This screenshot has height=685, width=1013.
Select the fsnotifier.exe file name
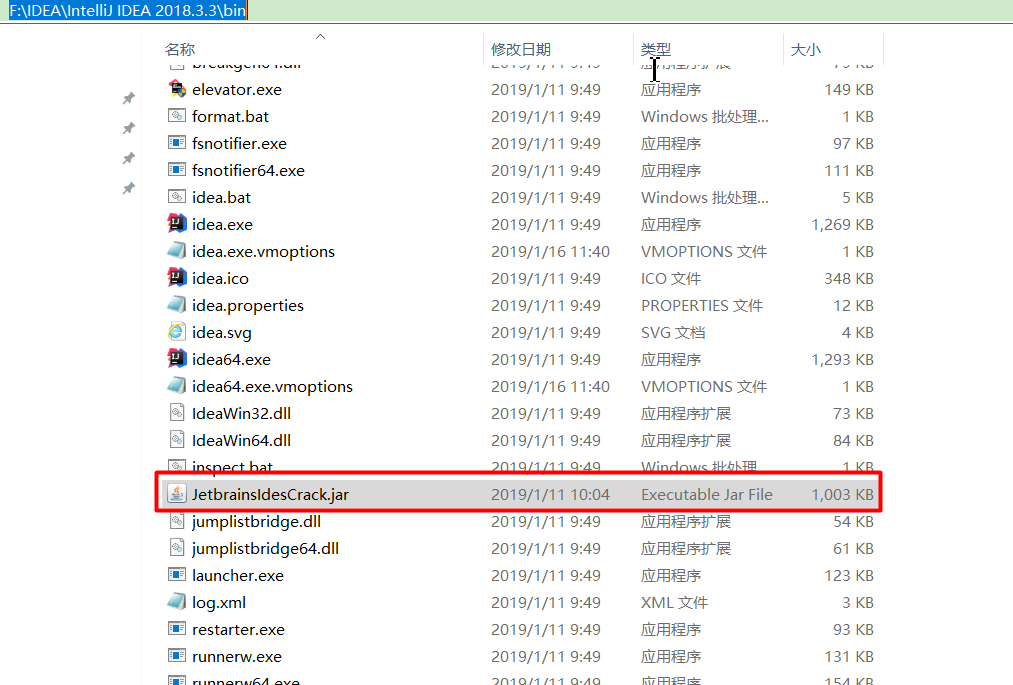(239, 143)
